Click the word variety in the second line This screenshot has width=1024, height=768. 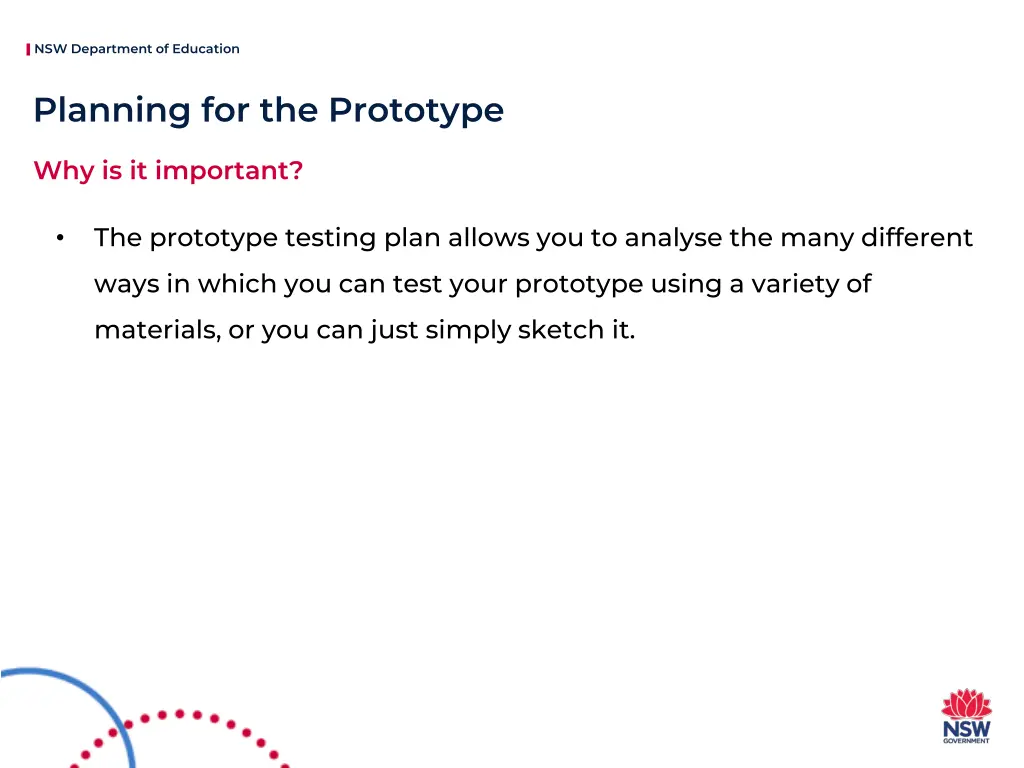[790, 284]
